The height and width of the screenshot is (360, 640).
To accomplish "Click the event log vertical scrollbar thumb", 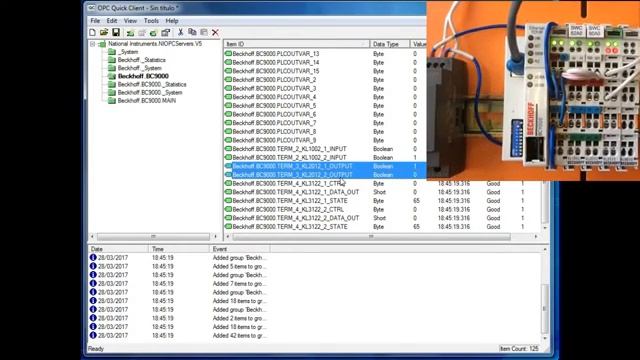I will tap(544, 309).
